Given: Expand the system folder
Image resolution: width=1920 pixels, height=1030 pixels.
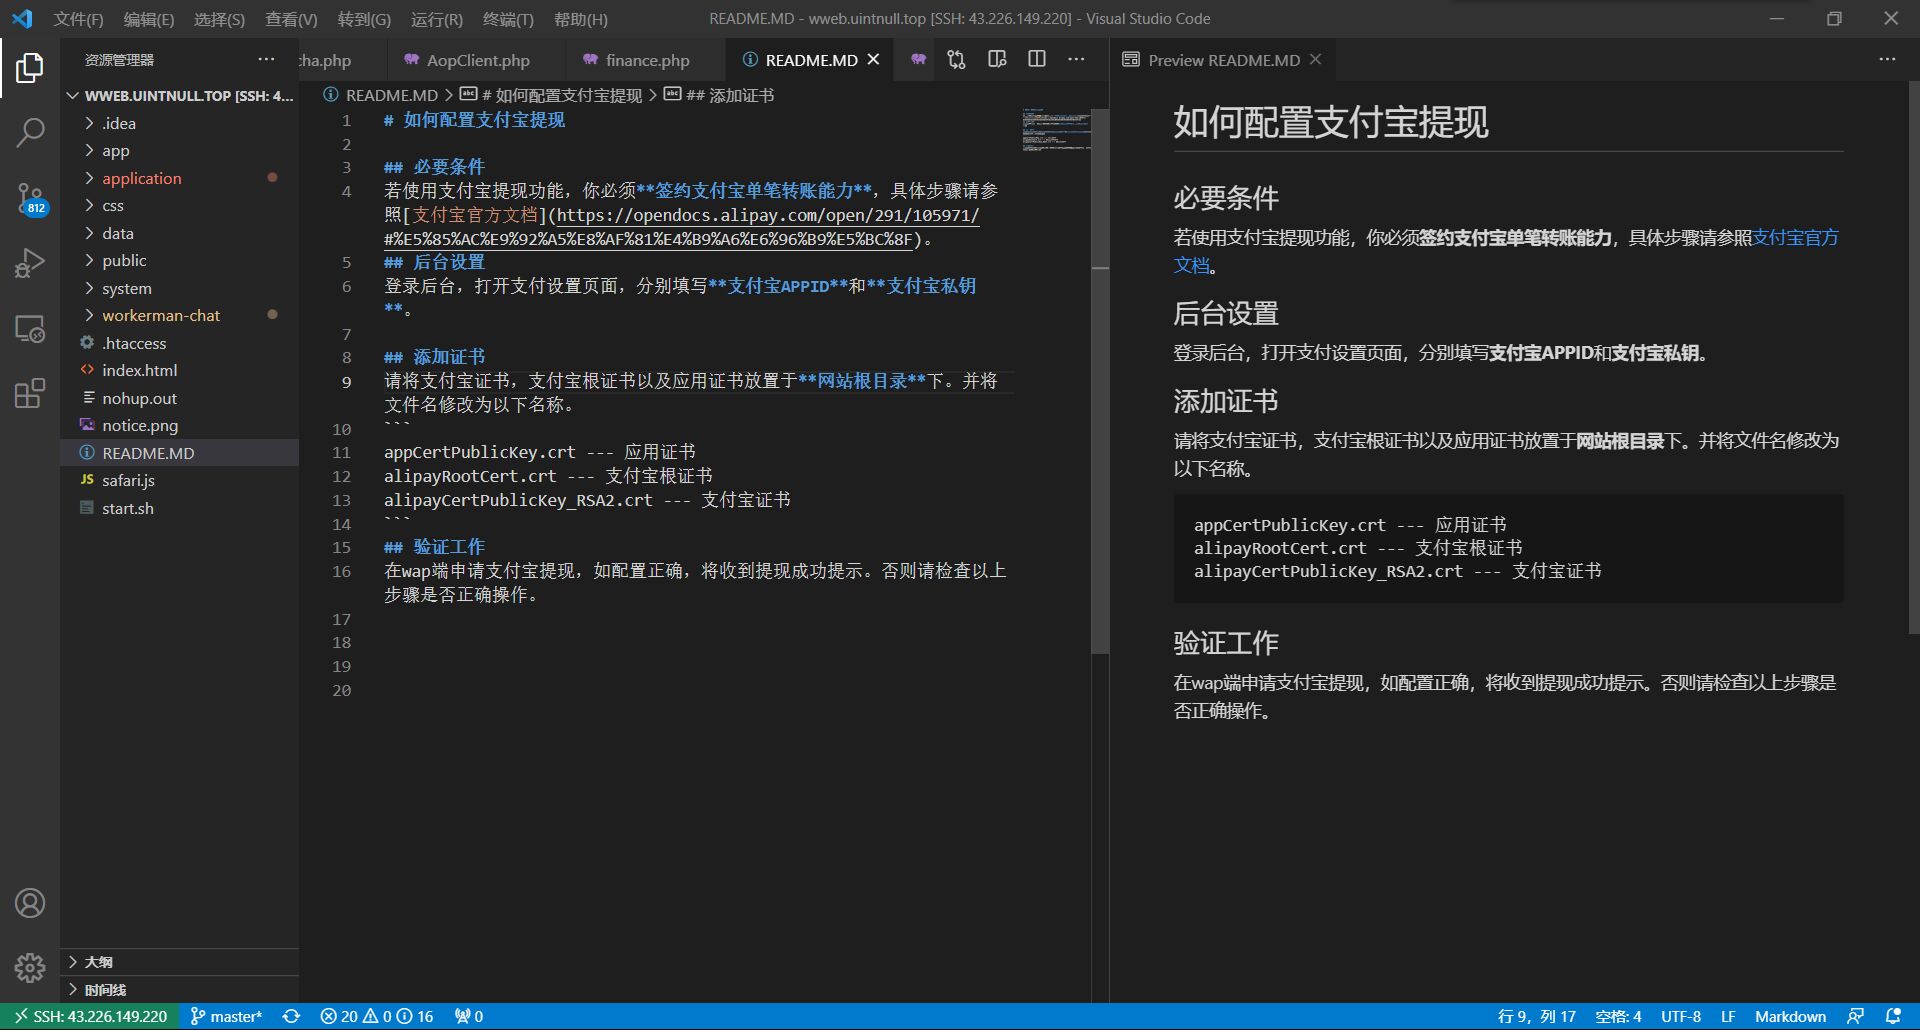Looking at the screenshot, I should tap(180, 288).
